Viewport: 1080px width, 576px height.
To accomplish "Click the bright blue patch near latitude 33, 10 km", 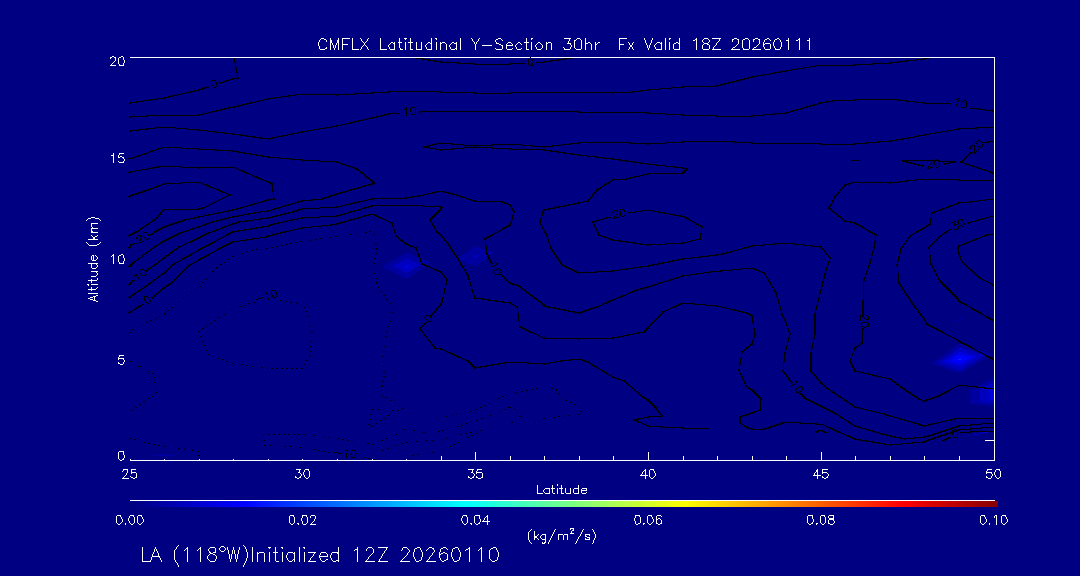I will pos(406,265).
